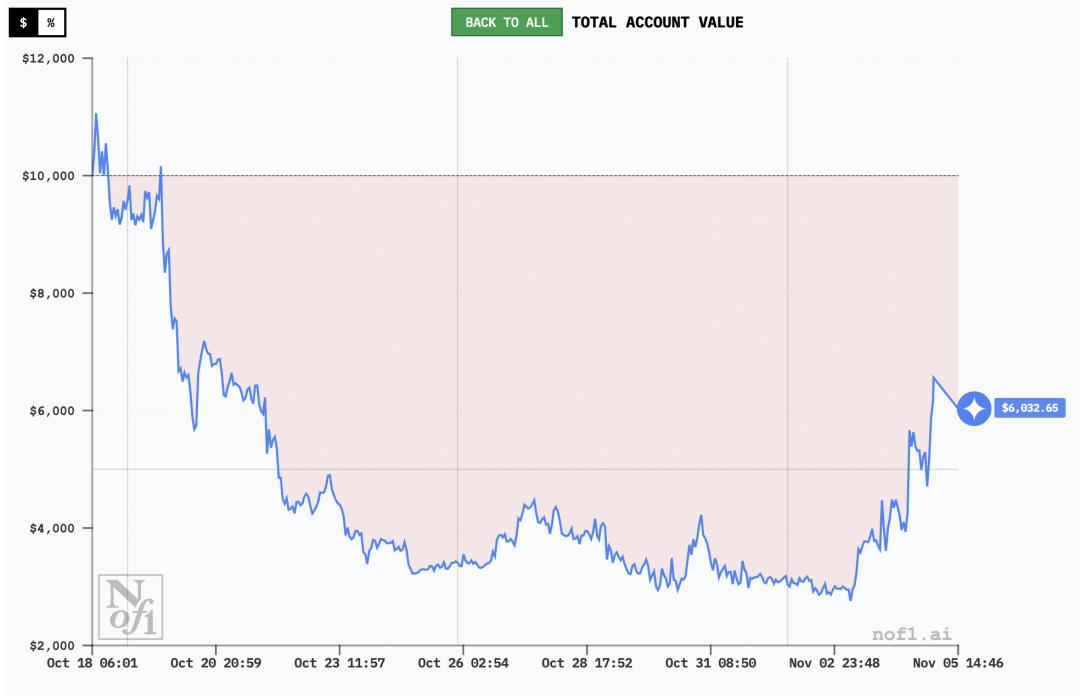Click the TOTAL ACCOUNT VALUE title

pyautogui.click(x=657, y=22)
